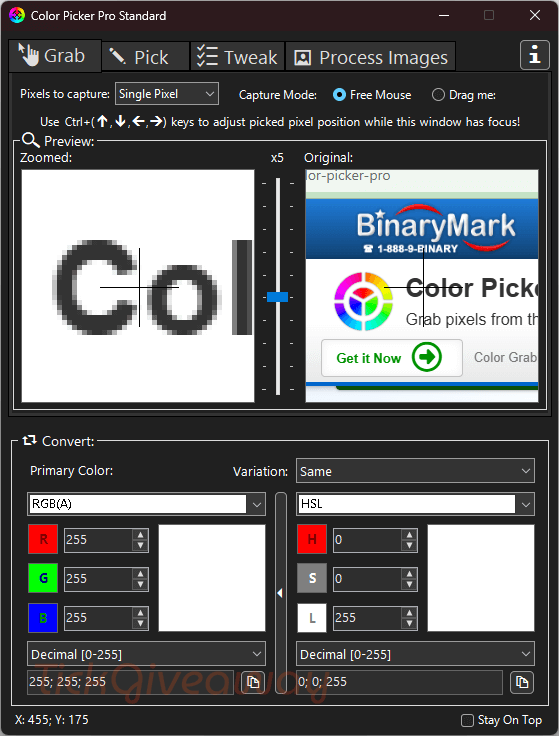Copy the RGB value 255; 255; 255
559x736 pixels.
[253, 682]
